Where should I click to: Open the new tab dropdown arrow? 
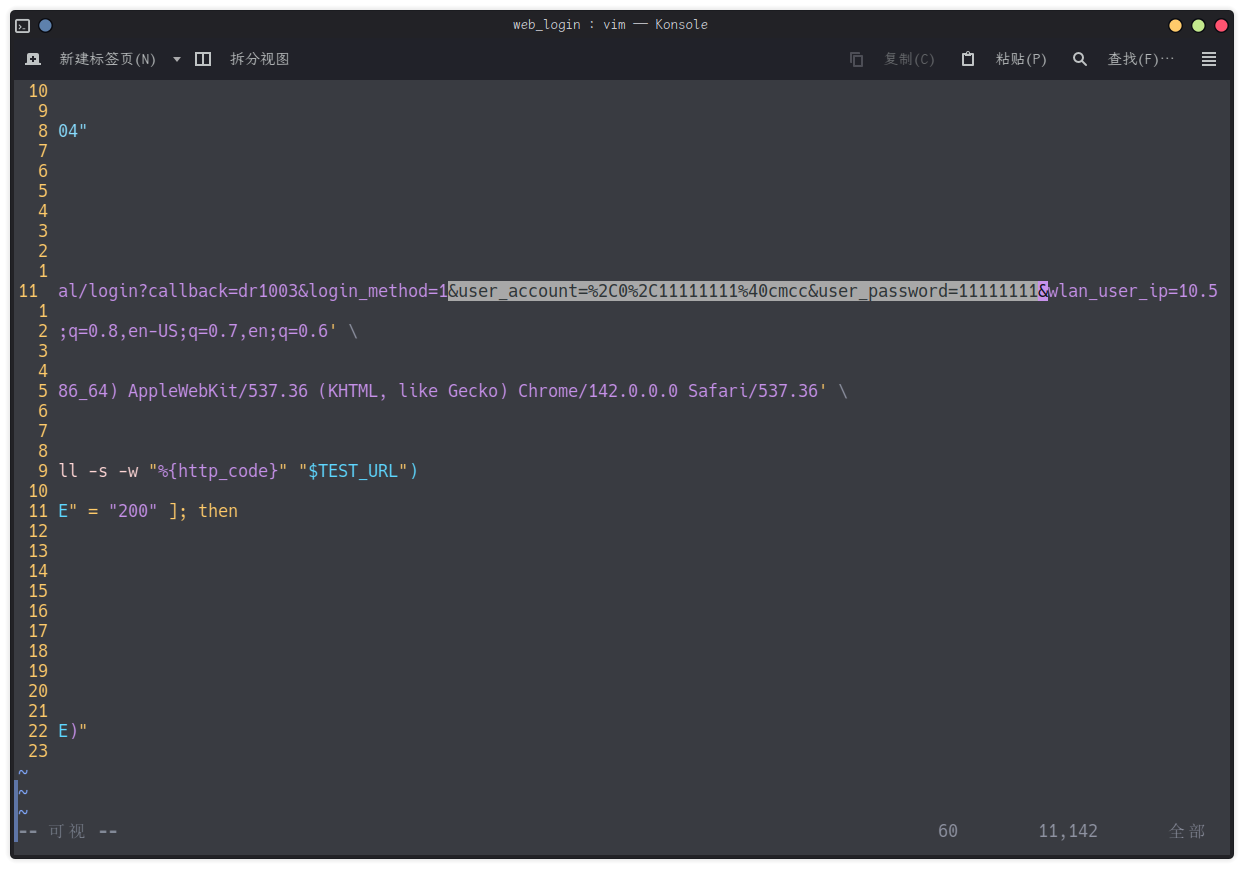(177, 59)
